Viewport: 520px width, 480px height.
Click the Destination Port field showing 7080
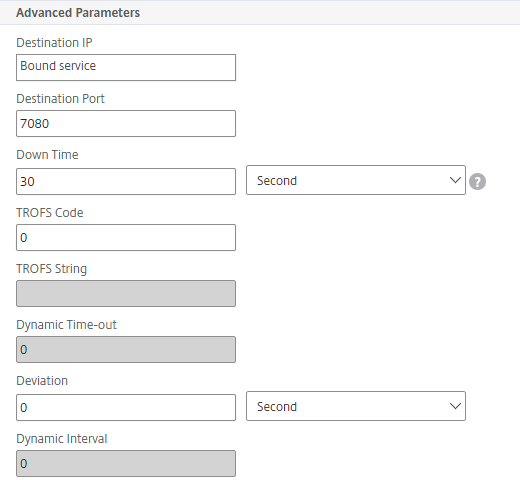pyautogui.click(x=126, y=123)
